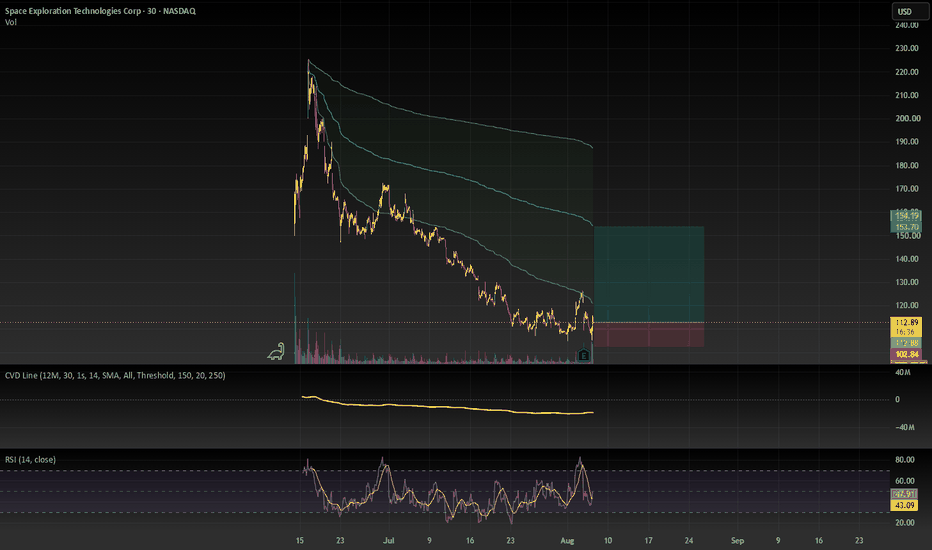Click the 240.00 price axis value
Image resolution: width=932 pixels, height=550 pixels.
[x=907, y=25]
